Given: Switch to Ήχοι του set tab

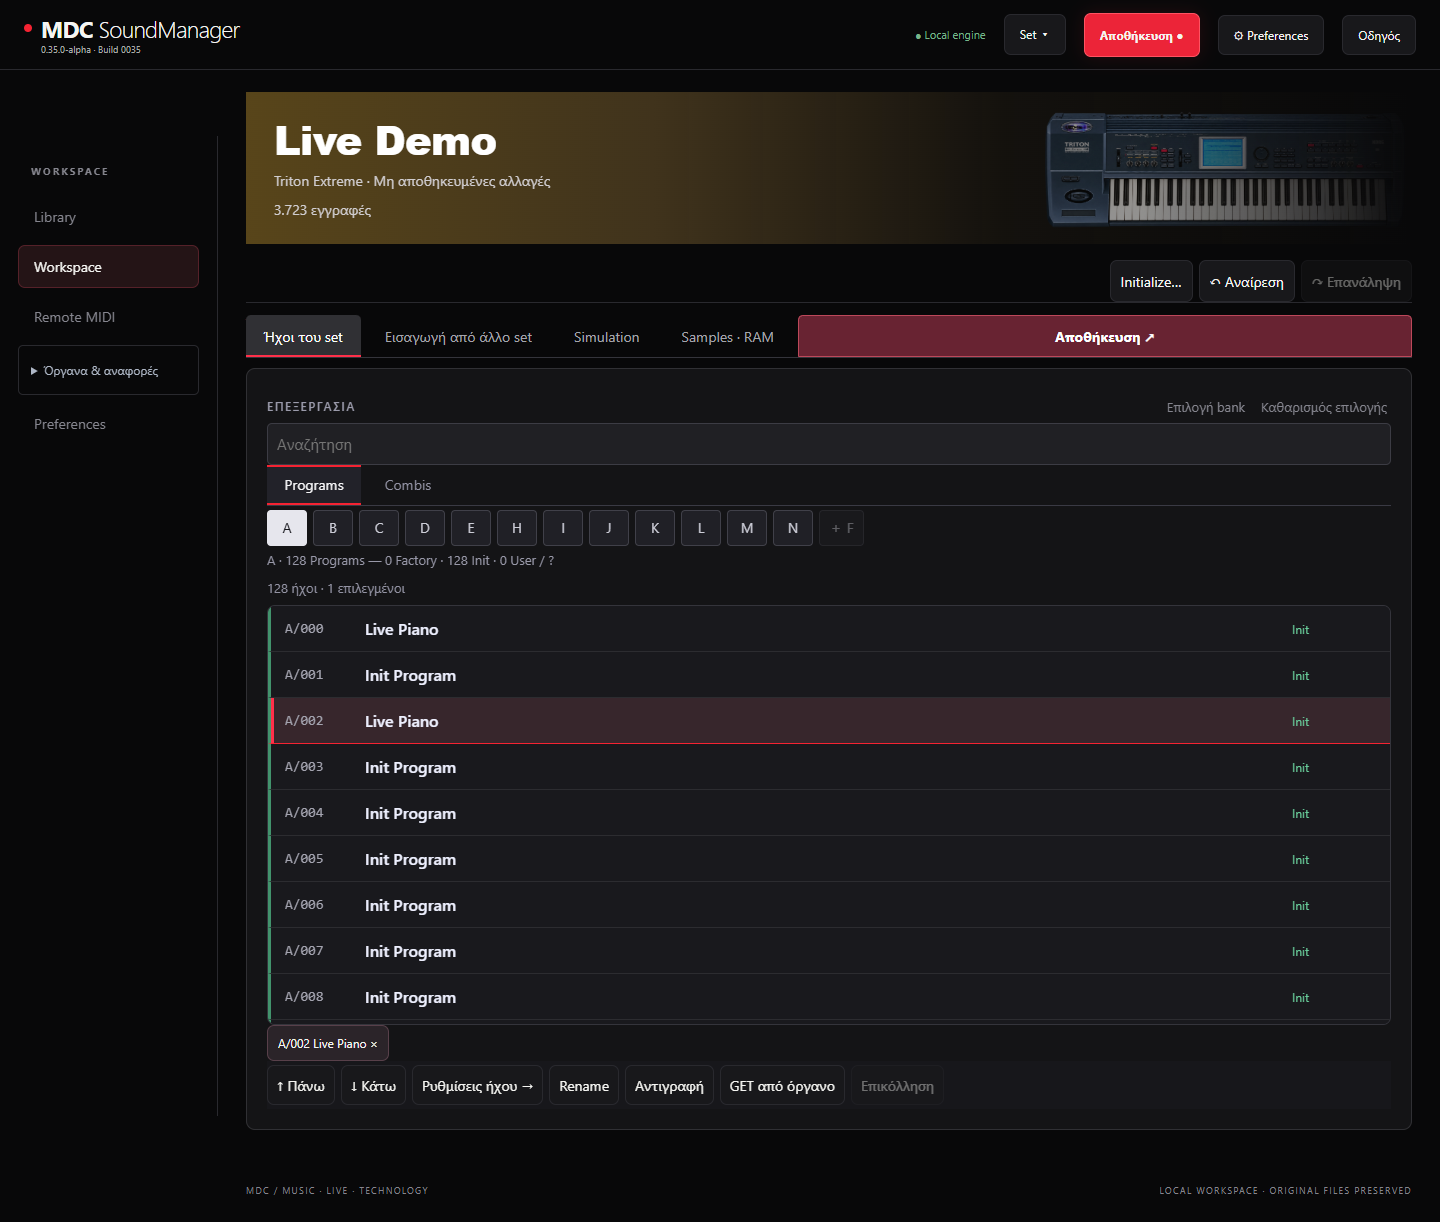Looking at the screenshot, I should pyautogui.click(x=303, y=337).
